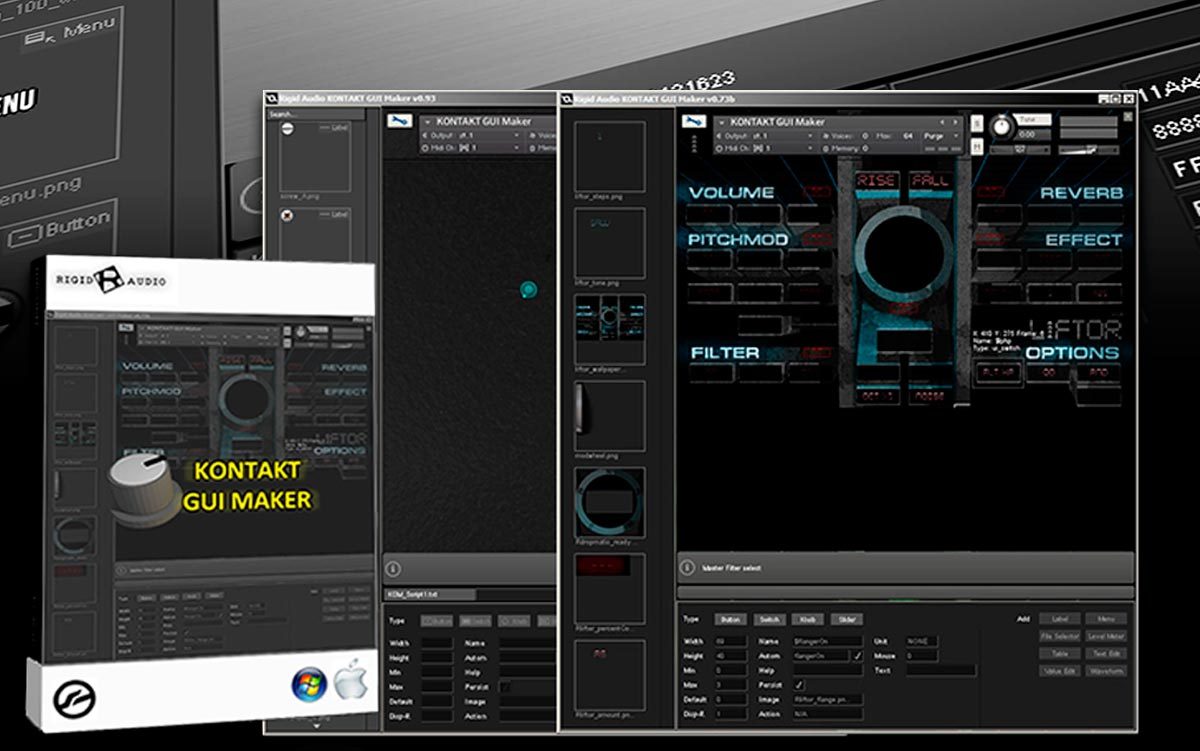Add a Level Meter control

click(1105, 636)
